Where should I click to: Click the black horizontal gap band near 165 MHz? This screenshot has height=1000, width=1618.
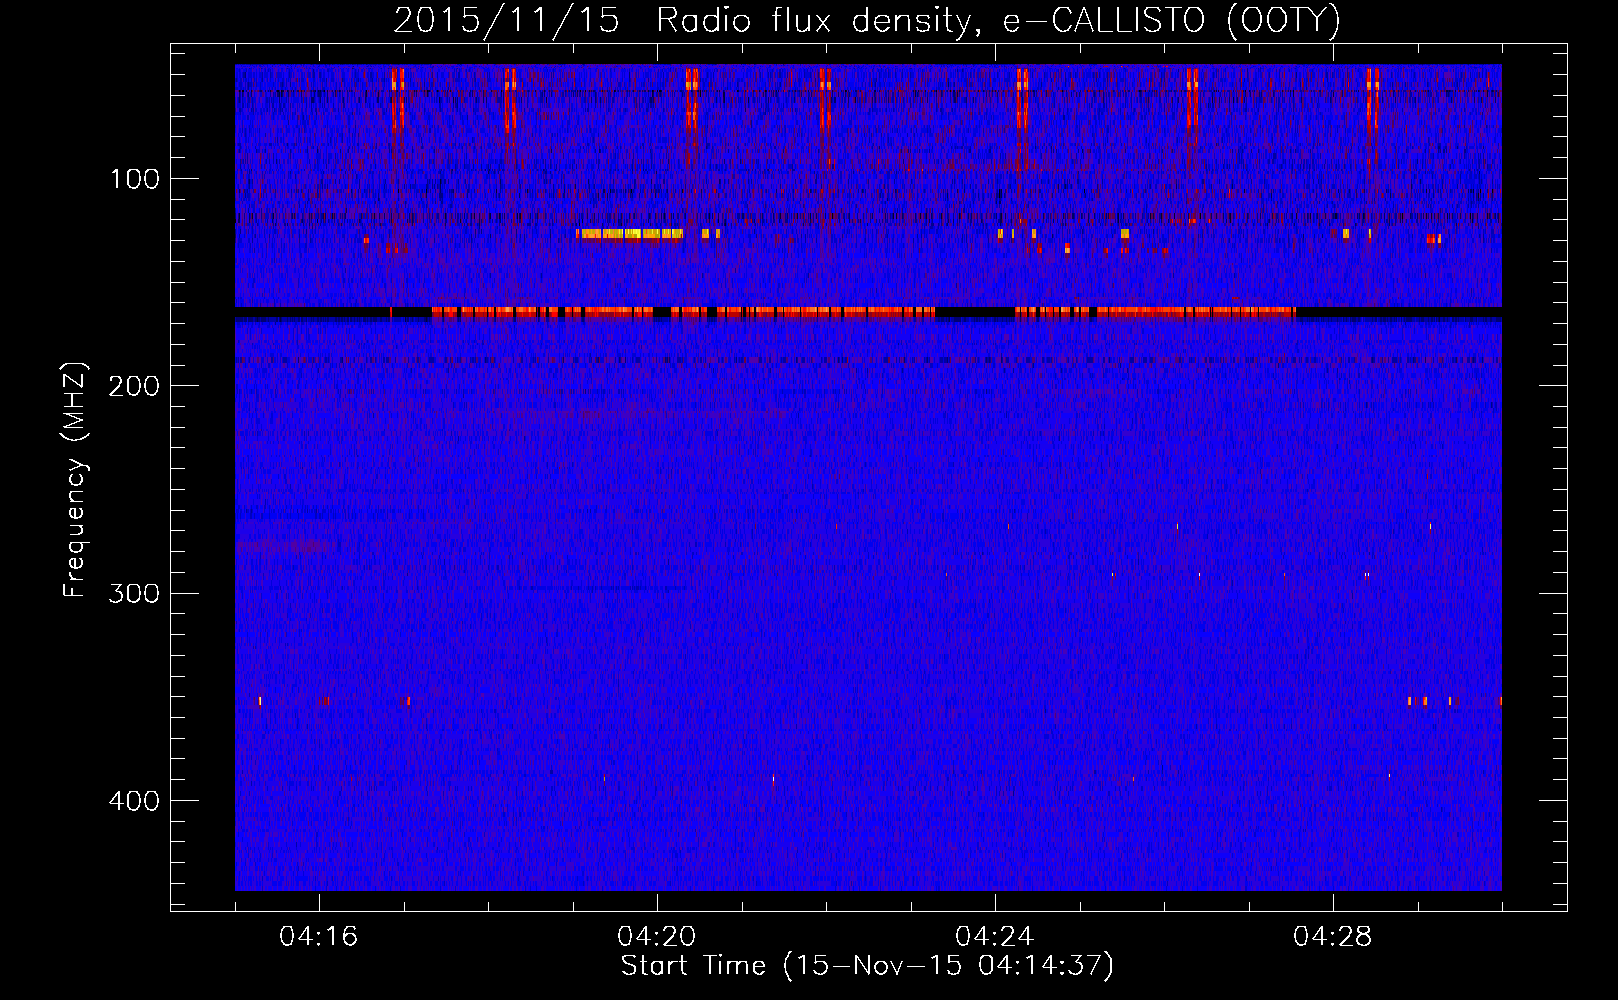coord(868,312)
